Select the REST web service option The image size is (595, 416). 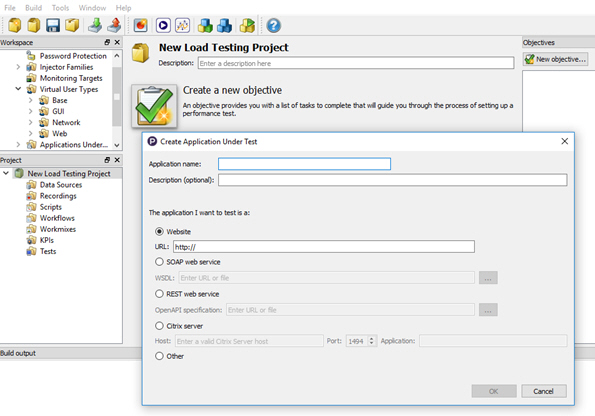click(159, 294)
